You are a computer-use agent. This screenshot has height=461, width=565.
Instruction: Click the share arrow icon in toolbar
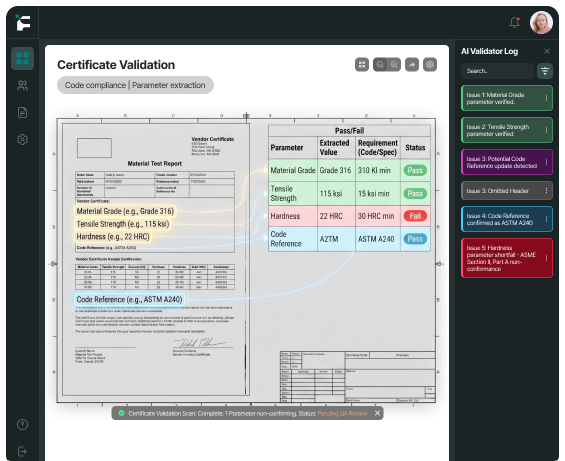click(x=412, y=65)
